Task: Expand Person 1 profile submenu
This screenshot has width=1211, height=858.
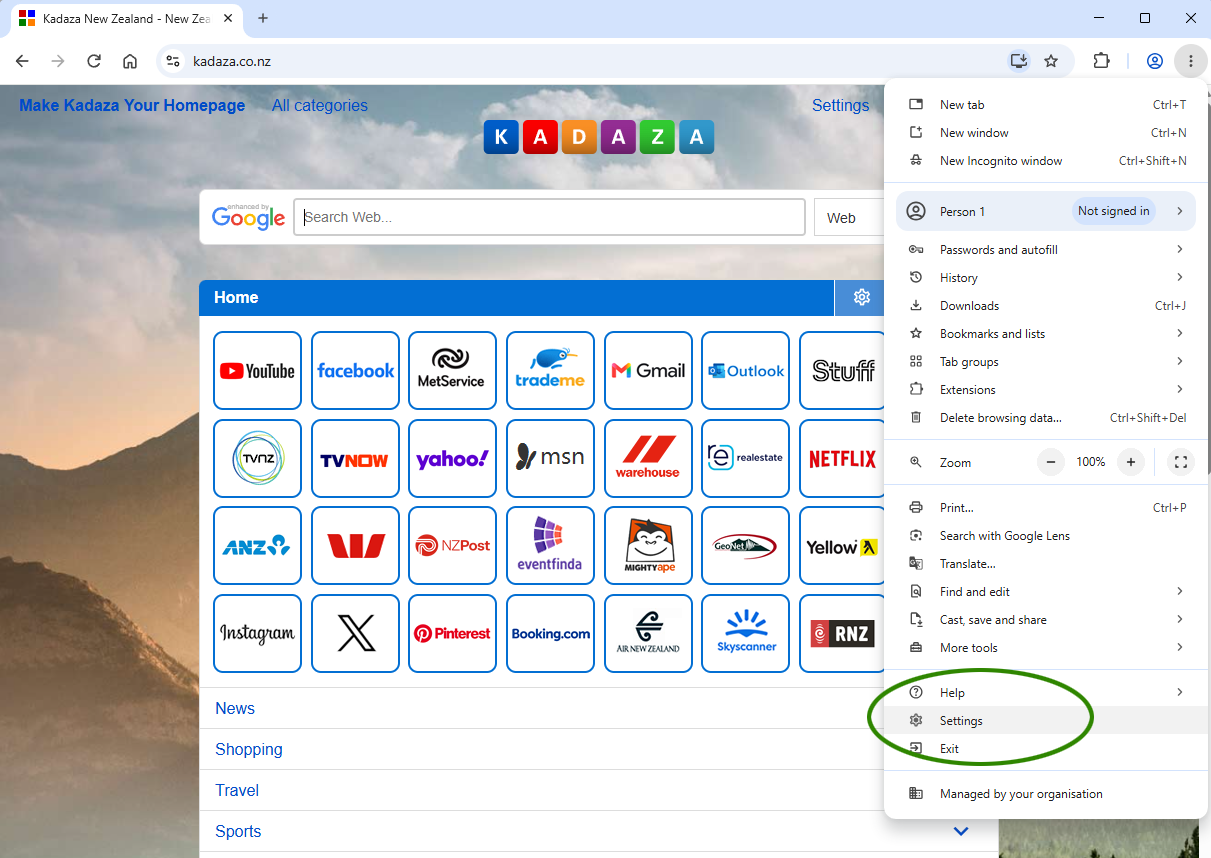Action: click(x=1180, y=211)
